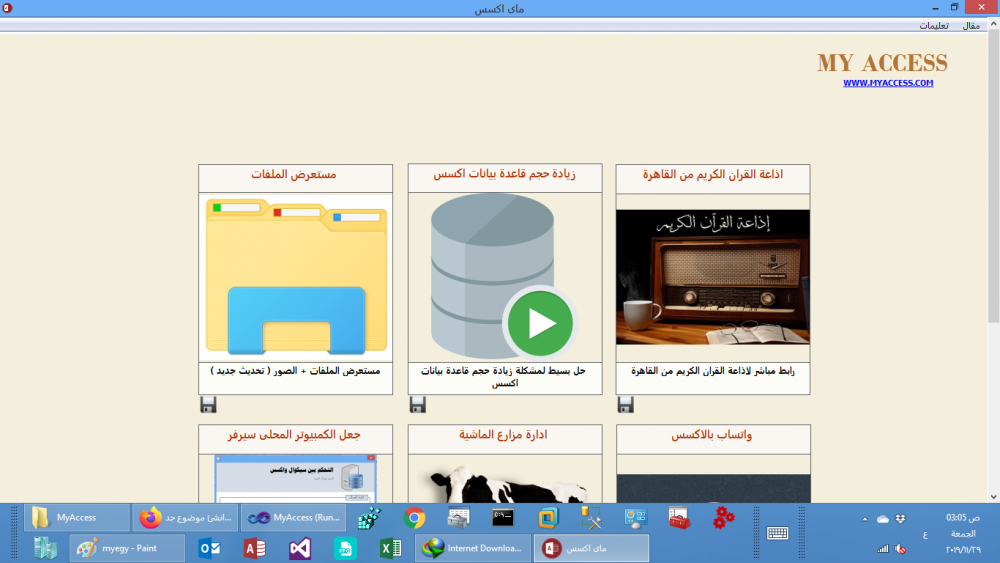Click muted volume tray icon
The width and height of the screenshot is (1000, 563).
coord(900,548)
